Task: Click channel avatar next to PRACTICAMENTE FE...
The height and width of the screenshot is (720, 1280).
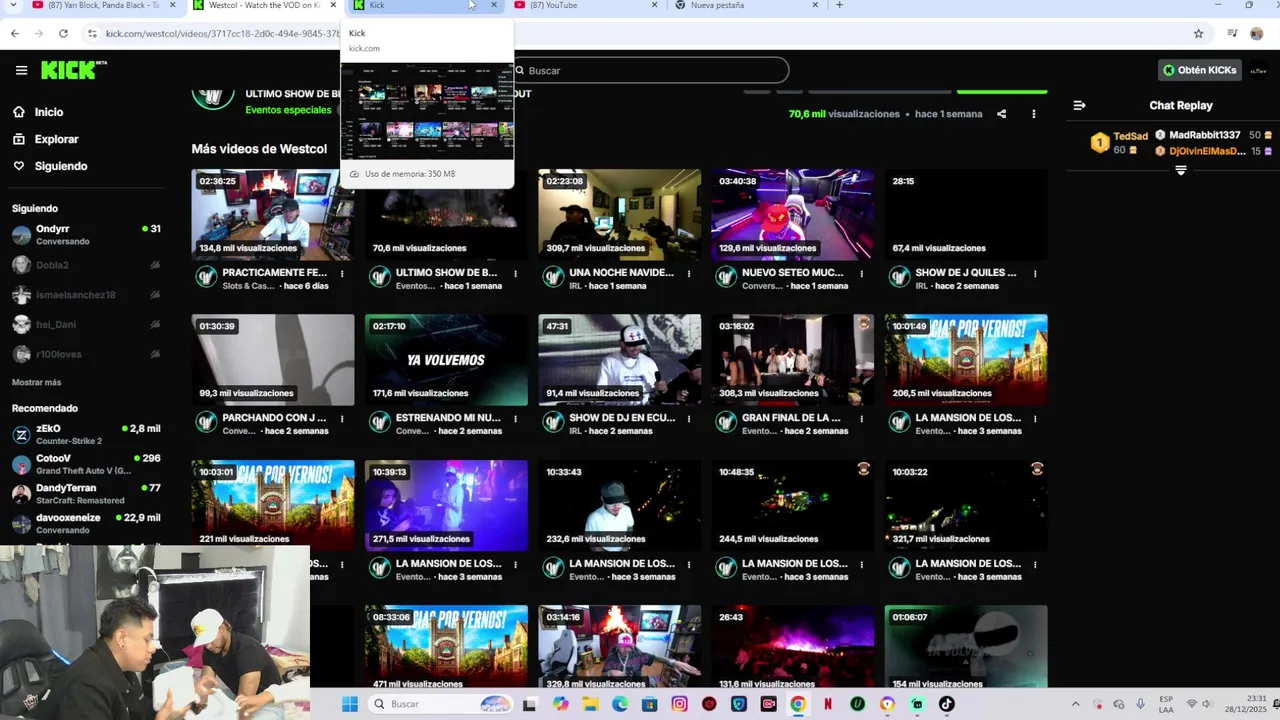Action: click(206, 277)
